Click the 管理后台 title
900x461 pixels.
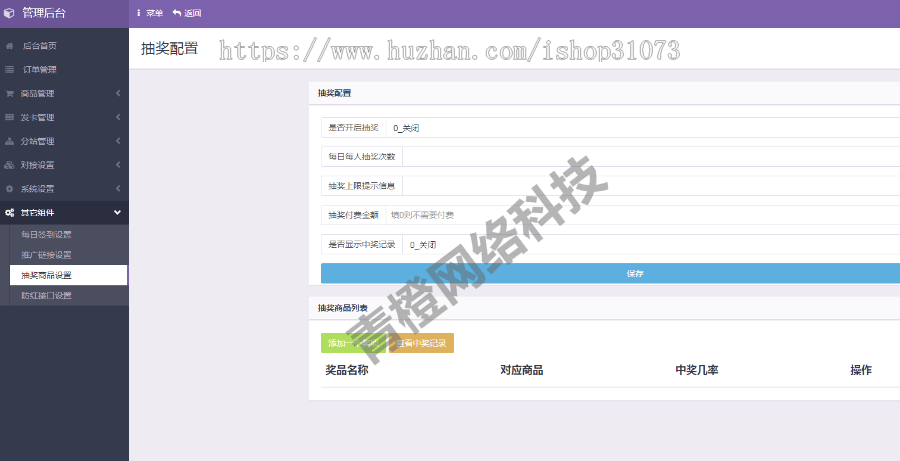pyautogui.click(x=44, y=13)
